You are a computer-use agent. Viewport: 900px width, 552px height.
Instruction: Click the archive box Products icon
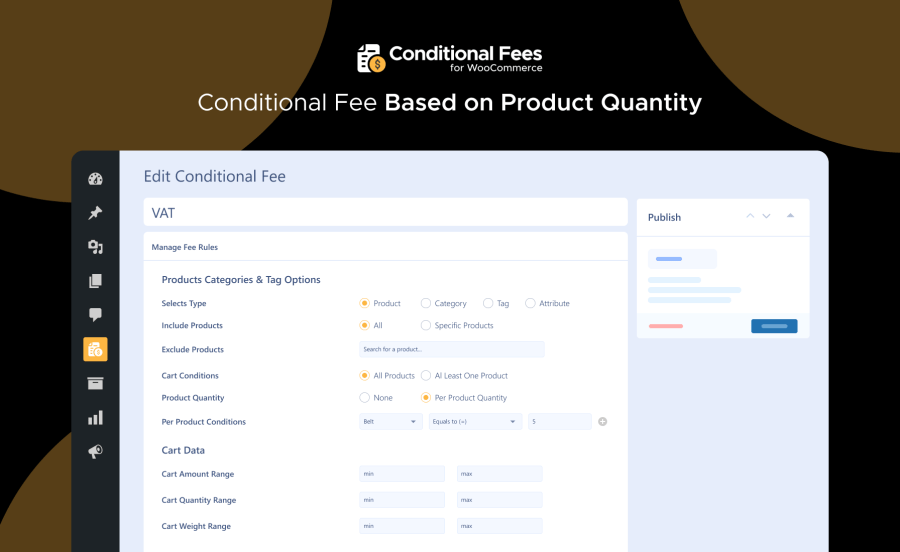click(95, 383)
